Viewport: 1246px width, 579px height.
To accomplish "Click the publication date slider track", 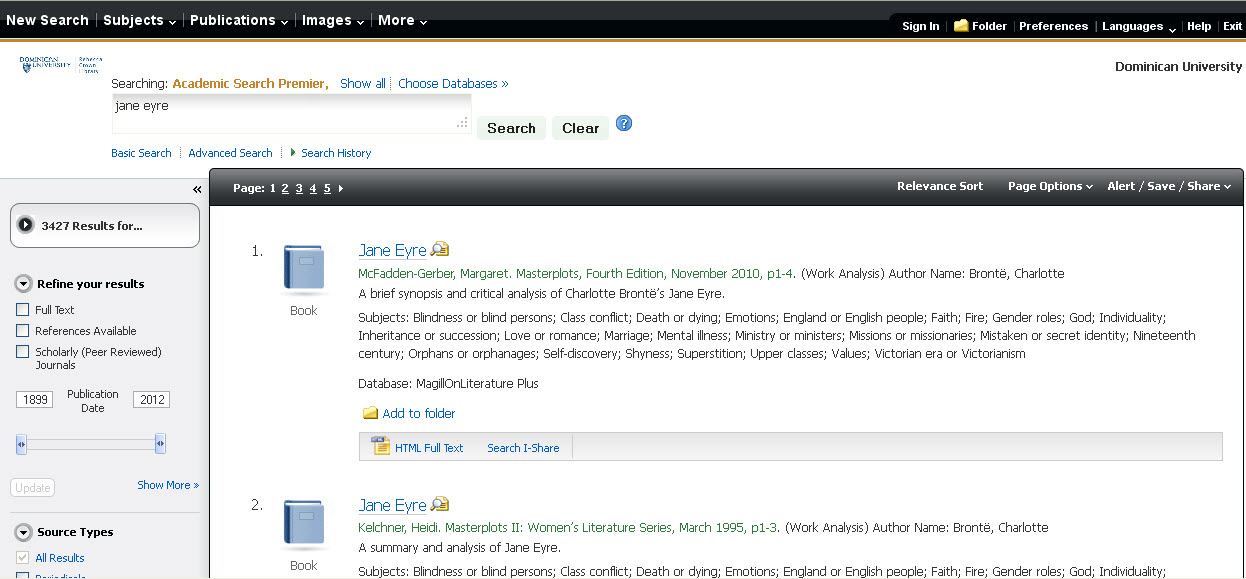I will 91,444.
